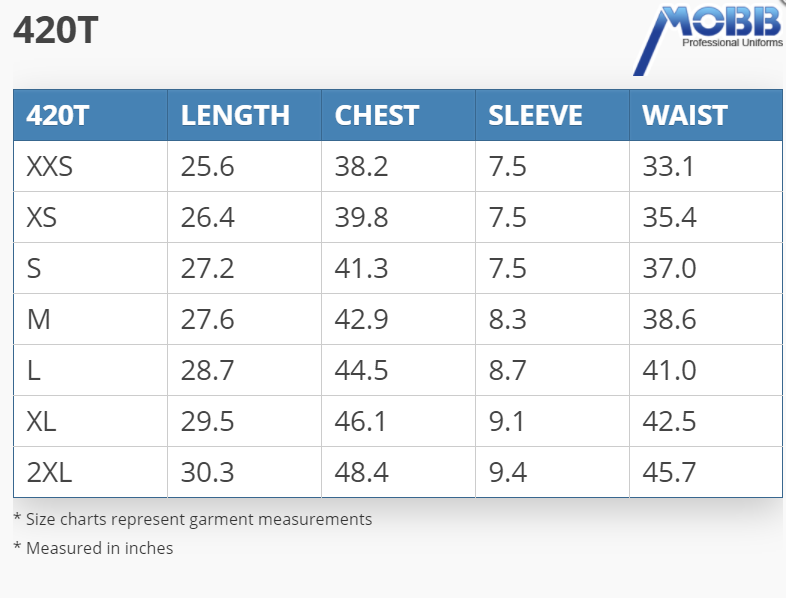Click the XXS chest value 38.2
Image resolution: width=786 pixels, height=598 pixels.
(361, 166)
